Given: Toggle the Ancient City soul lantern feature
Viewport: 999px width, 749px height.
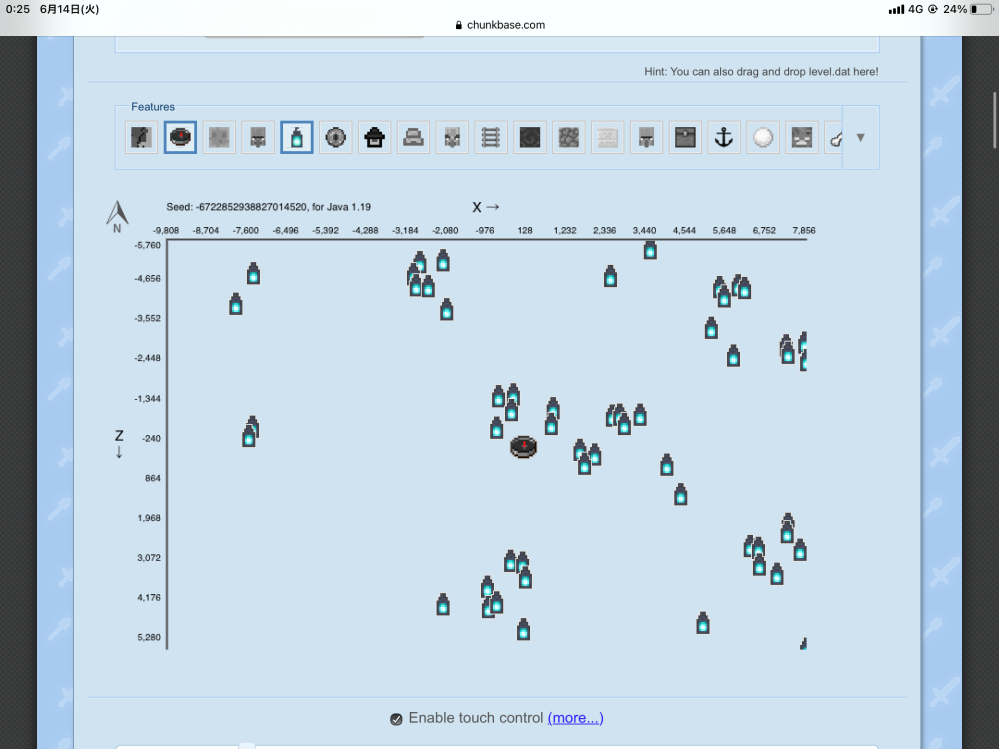Looking at the screenshot, I should tap(297, 138).
